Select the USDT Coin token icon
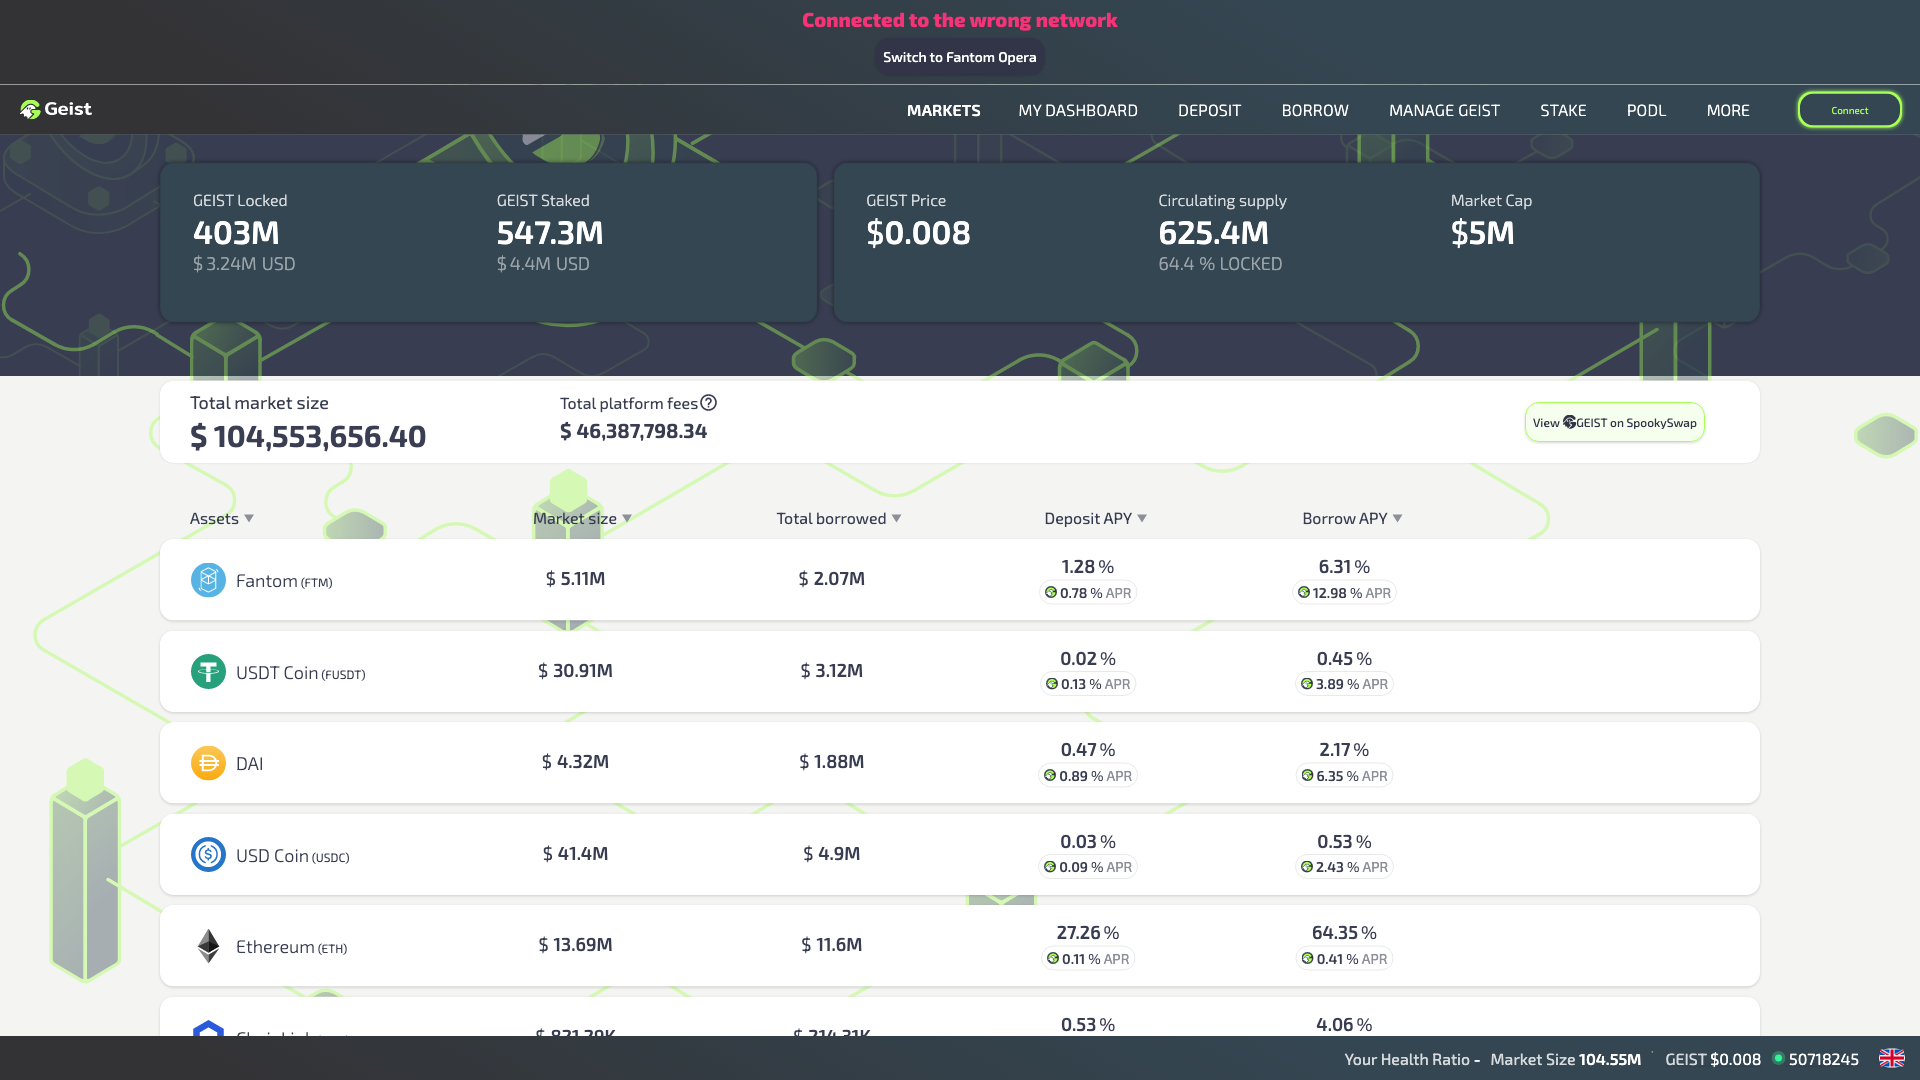This screenshot has height=1080, width=1920. point(208,671)
